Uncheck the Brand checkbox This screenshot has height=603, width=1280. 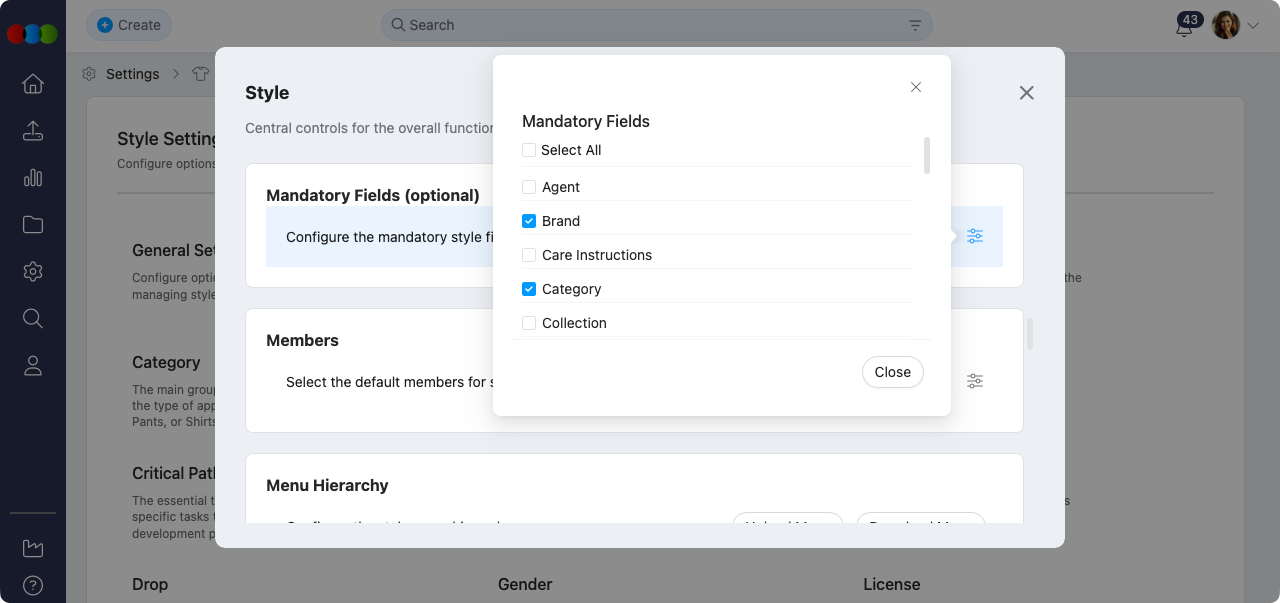(x=529, y=221)
